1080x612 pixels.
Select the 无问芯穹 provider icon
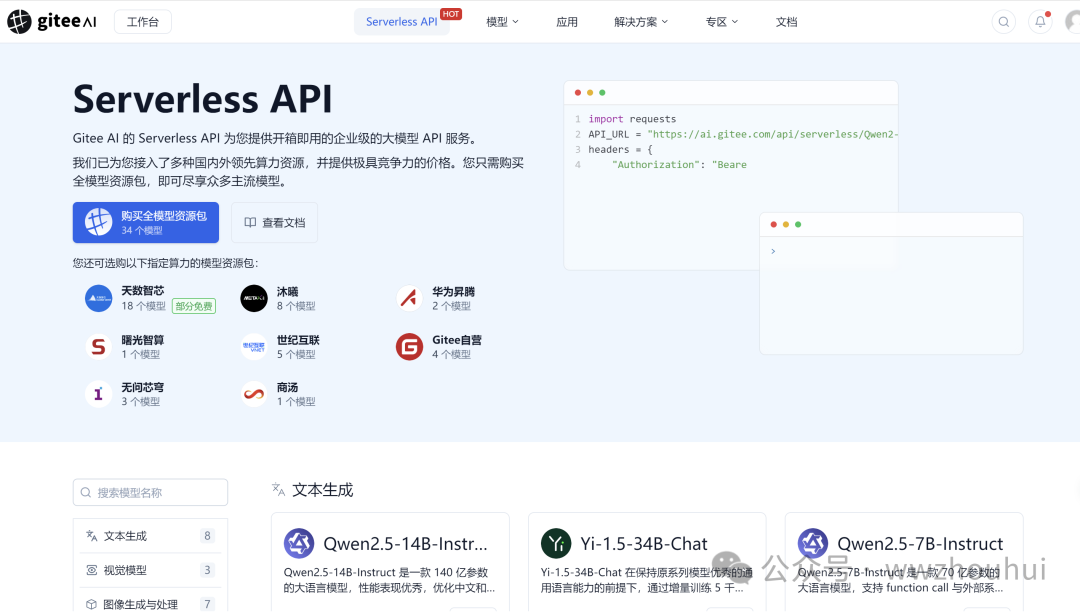(98, 394)
